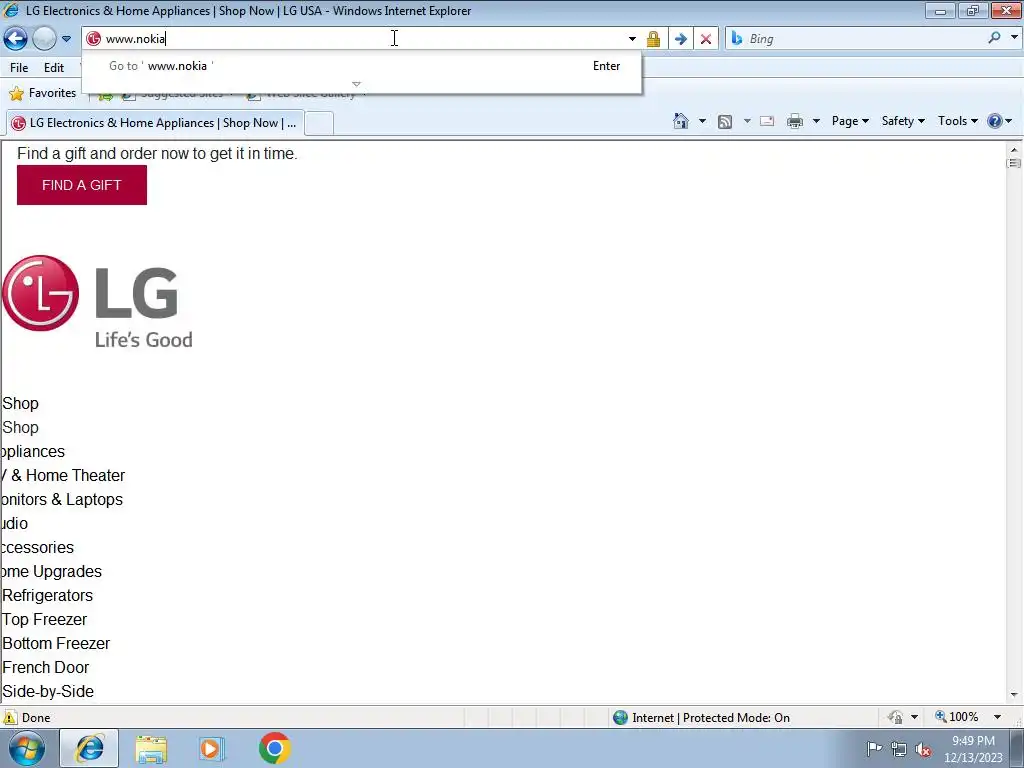Screen dimensions: 1024x768
Task: Click 'Internet | Protected Mode: On' status
Action: point(701,718)
